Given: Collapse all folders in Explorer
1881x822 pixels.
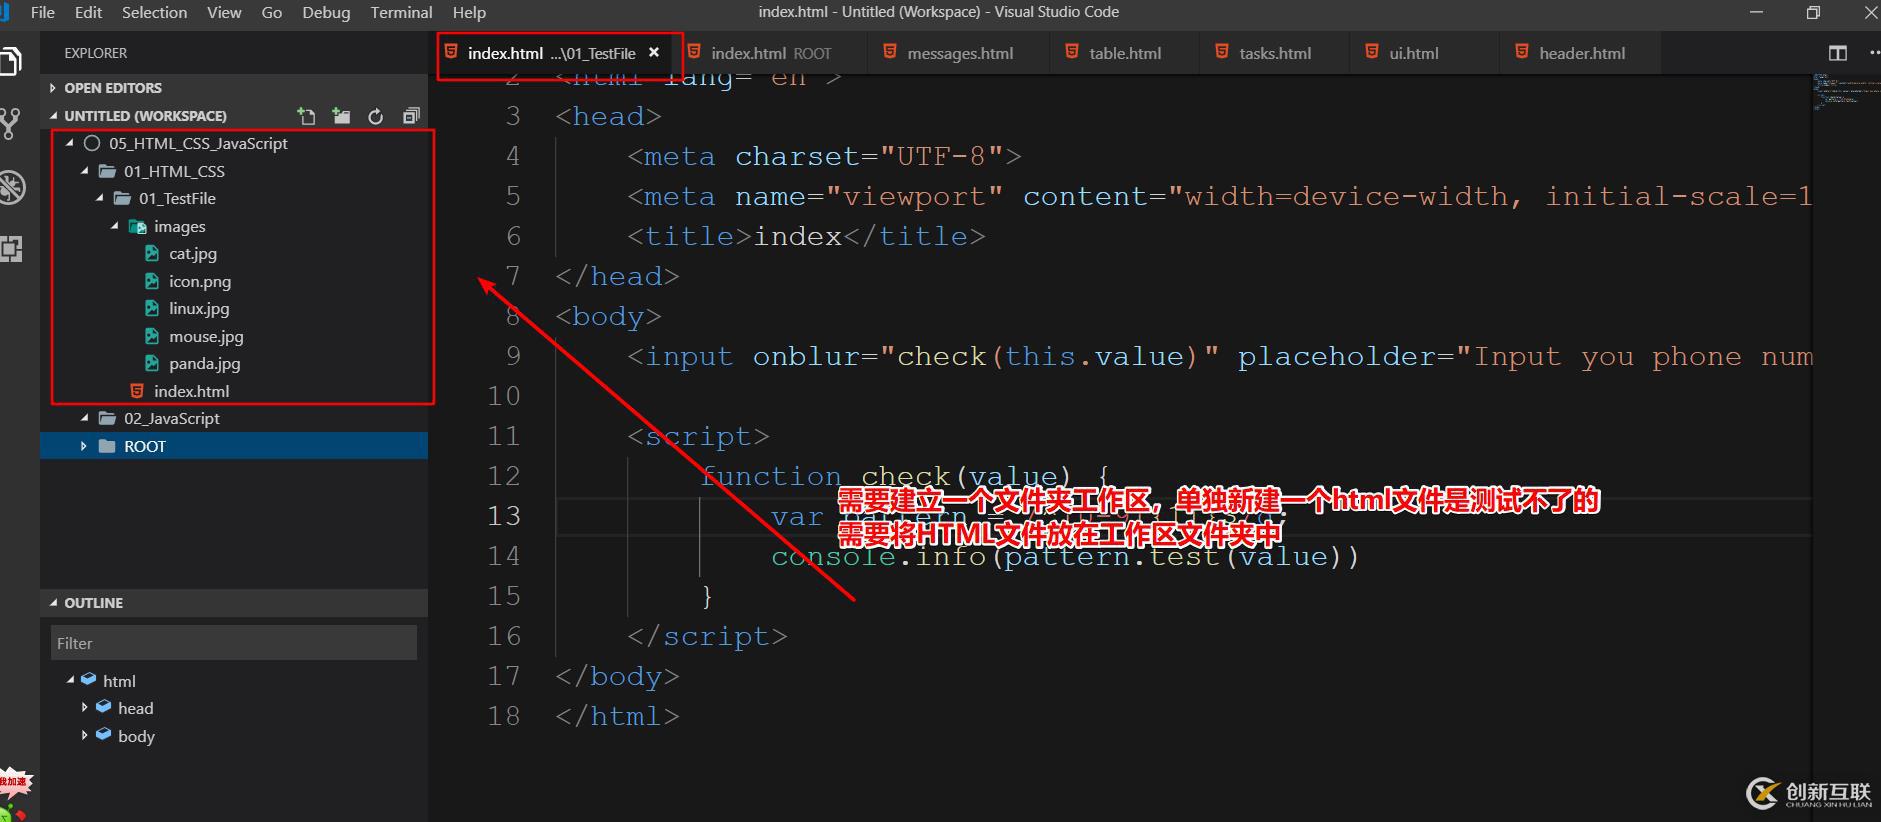Looking at the screenshot, I should point(410,116).
